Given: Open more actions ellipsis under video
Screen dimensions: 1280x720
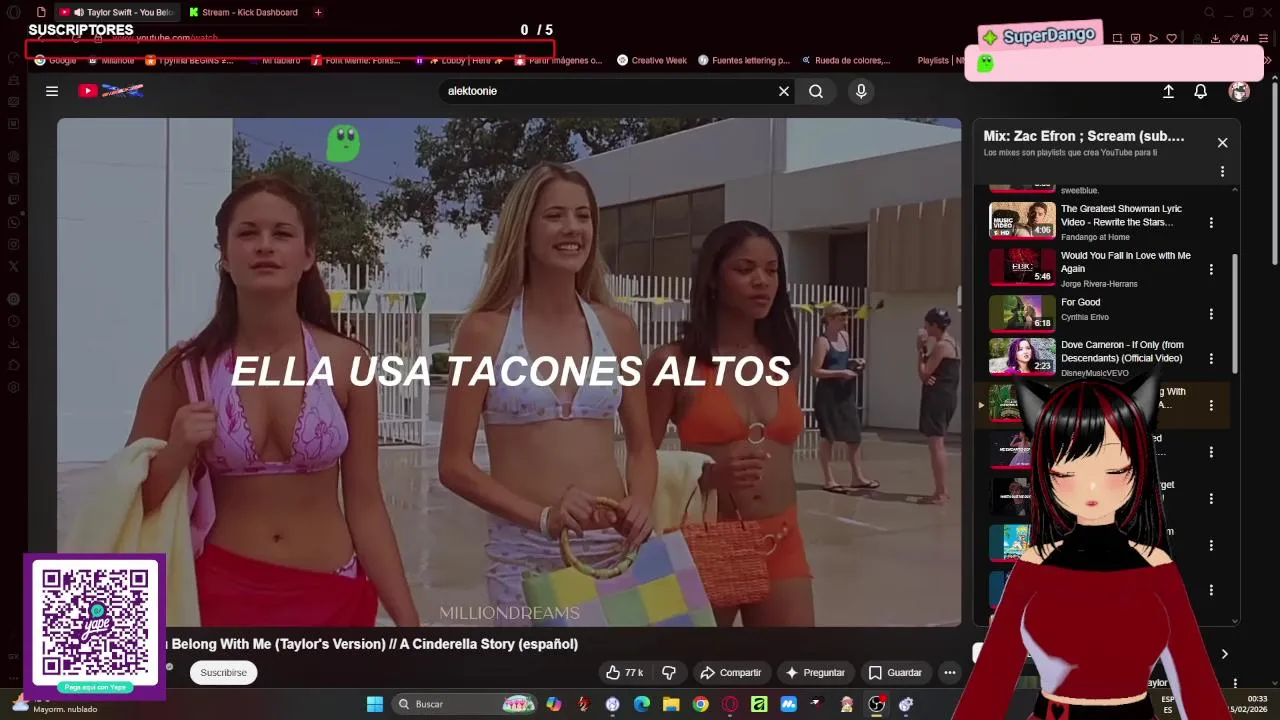Looking at the screenshot, I should (950, 673).
